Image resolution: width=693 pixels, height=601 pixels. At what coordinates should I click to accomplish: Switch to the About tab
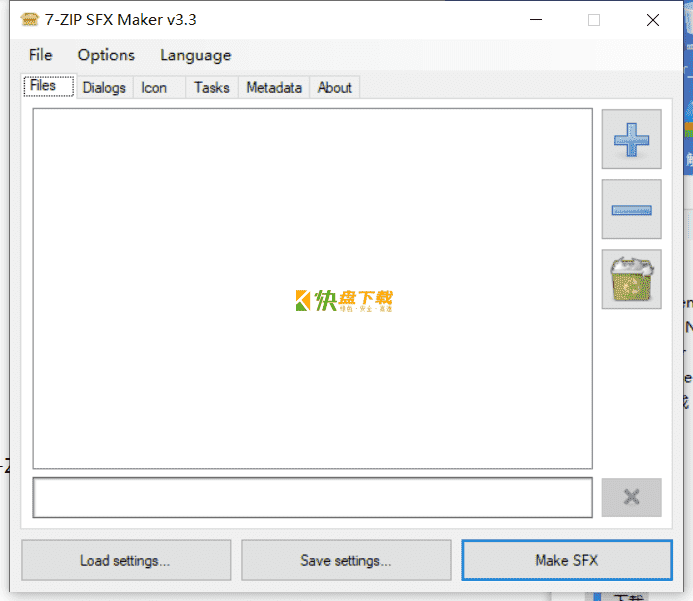click(335, 87)
